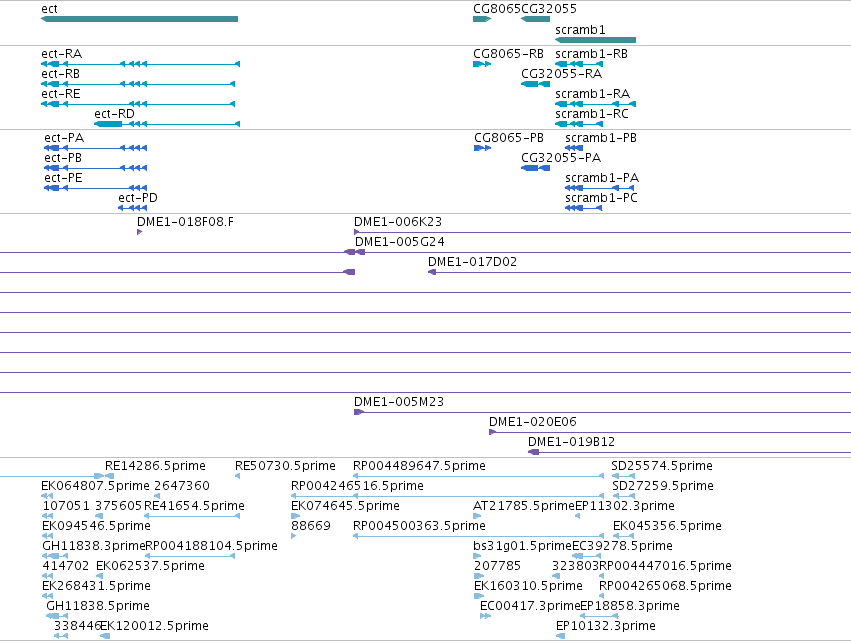Select the RP004246516.5prime EST label
This screenshot has height=641, width=851.
[357, 486]
